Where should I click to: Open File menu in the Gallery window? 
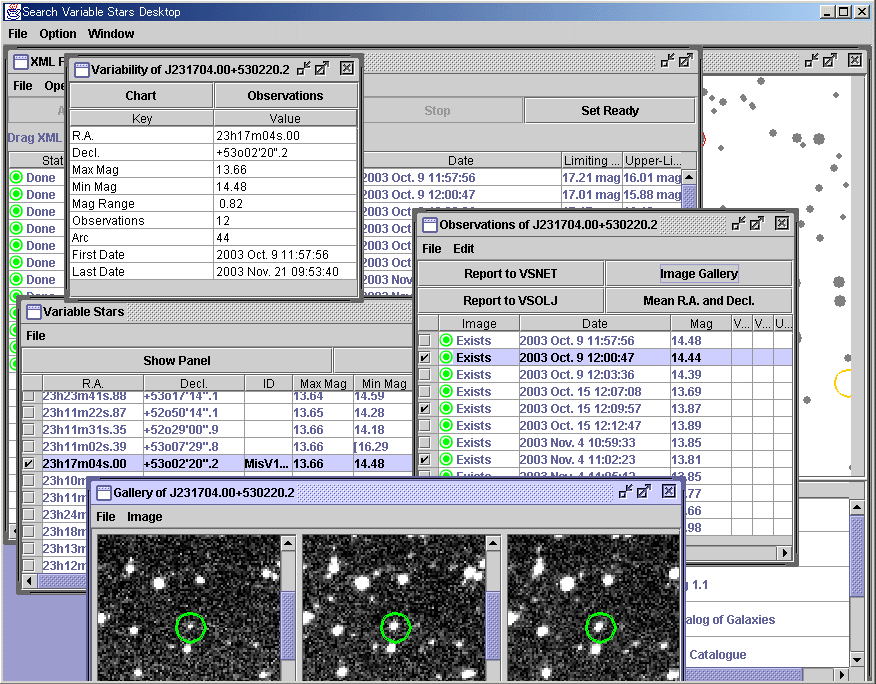pyautogui.click(x=106, y=517)
